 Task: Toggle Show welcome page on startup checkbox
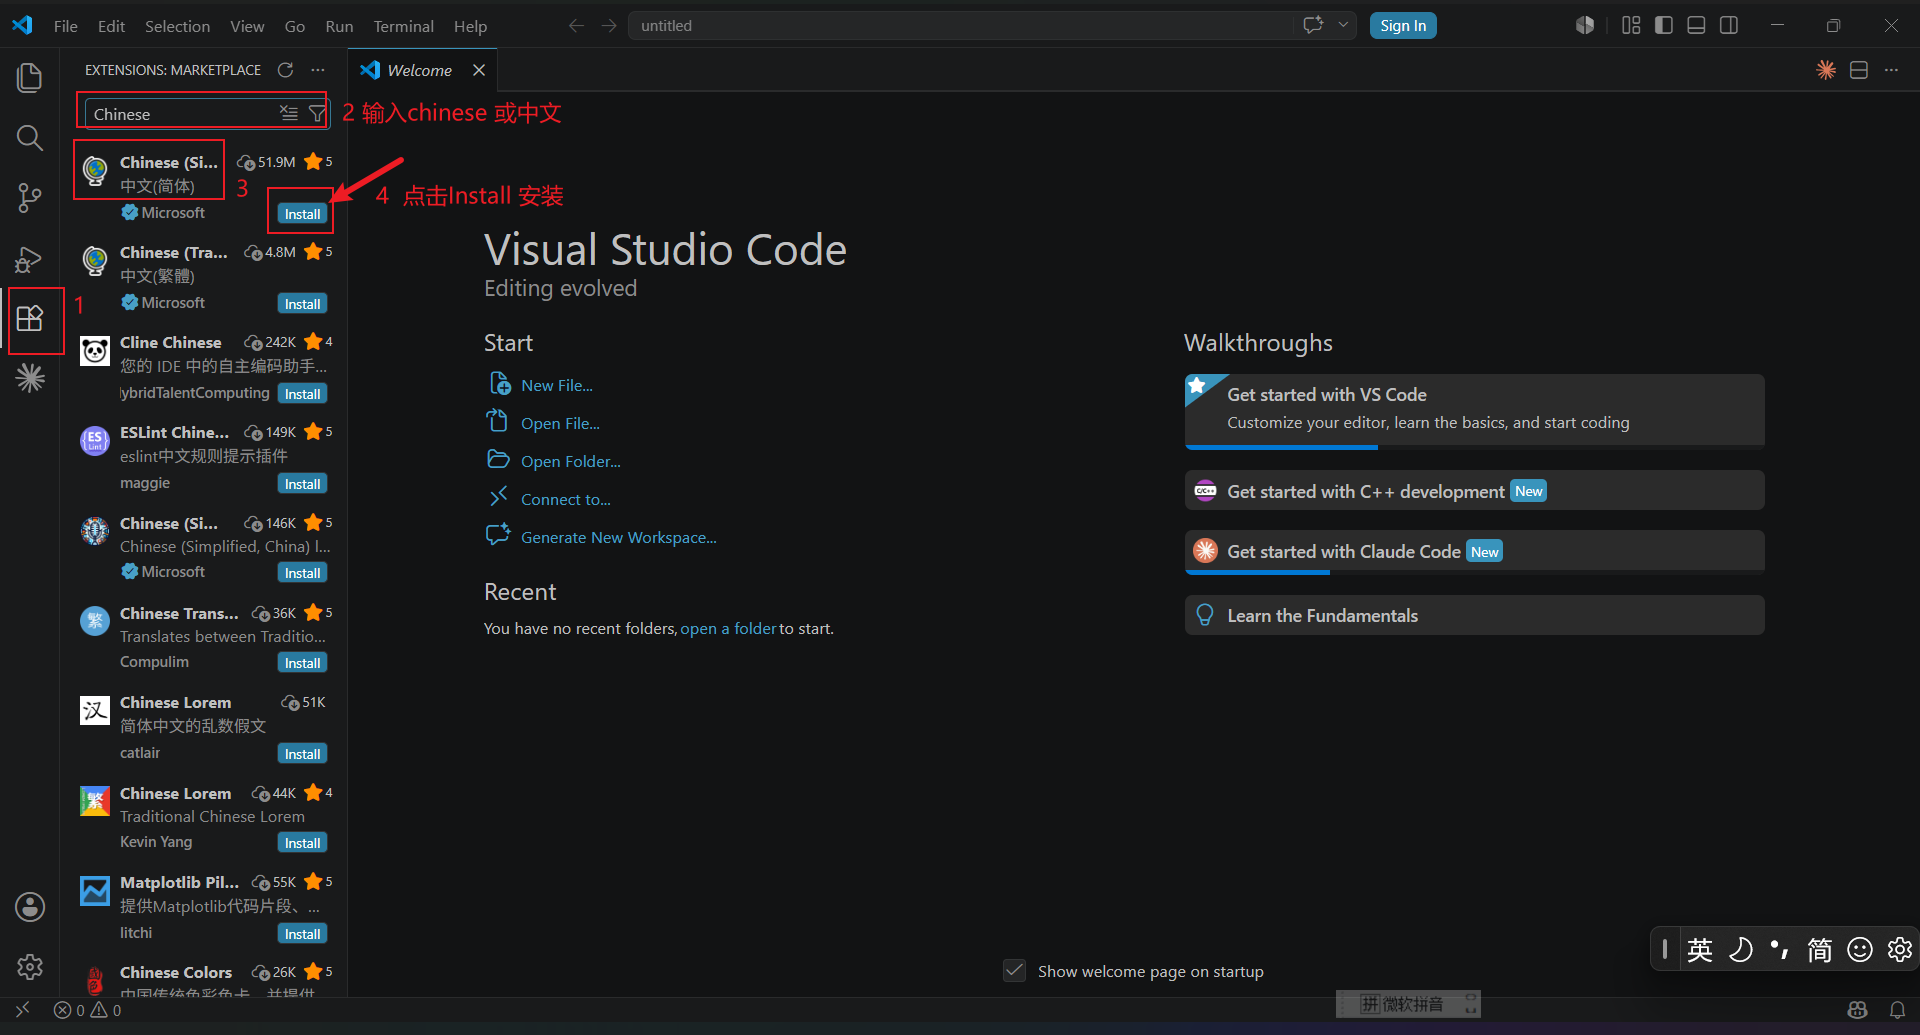click(1015, 971)
